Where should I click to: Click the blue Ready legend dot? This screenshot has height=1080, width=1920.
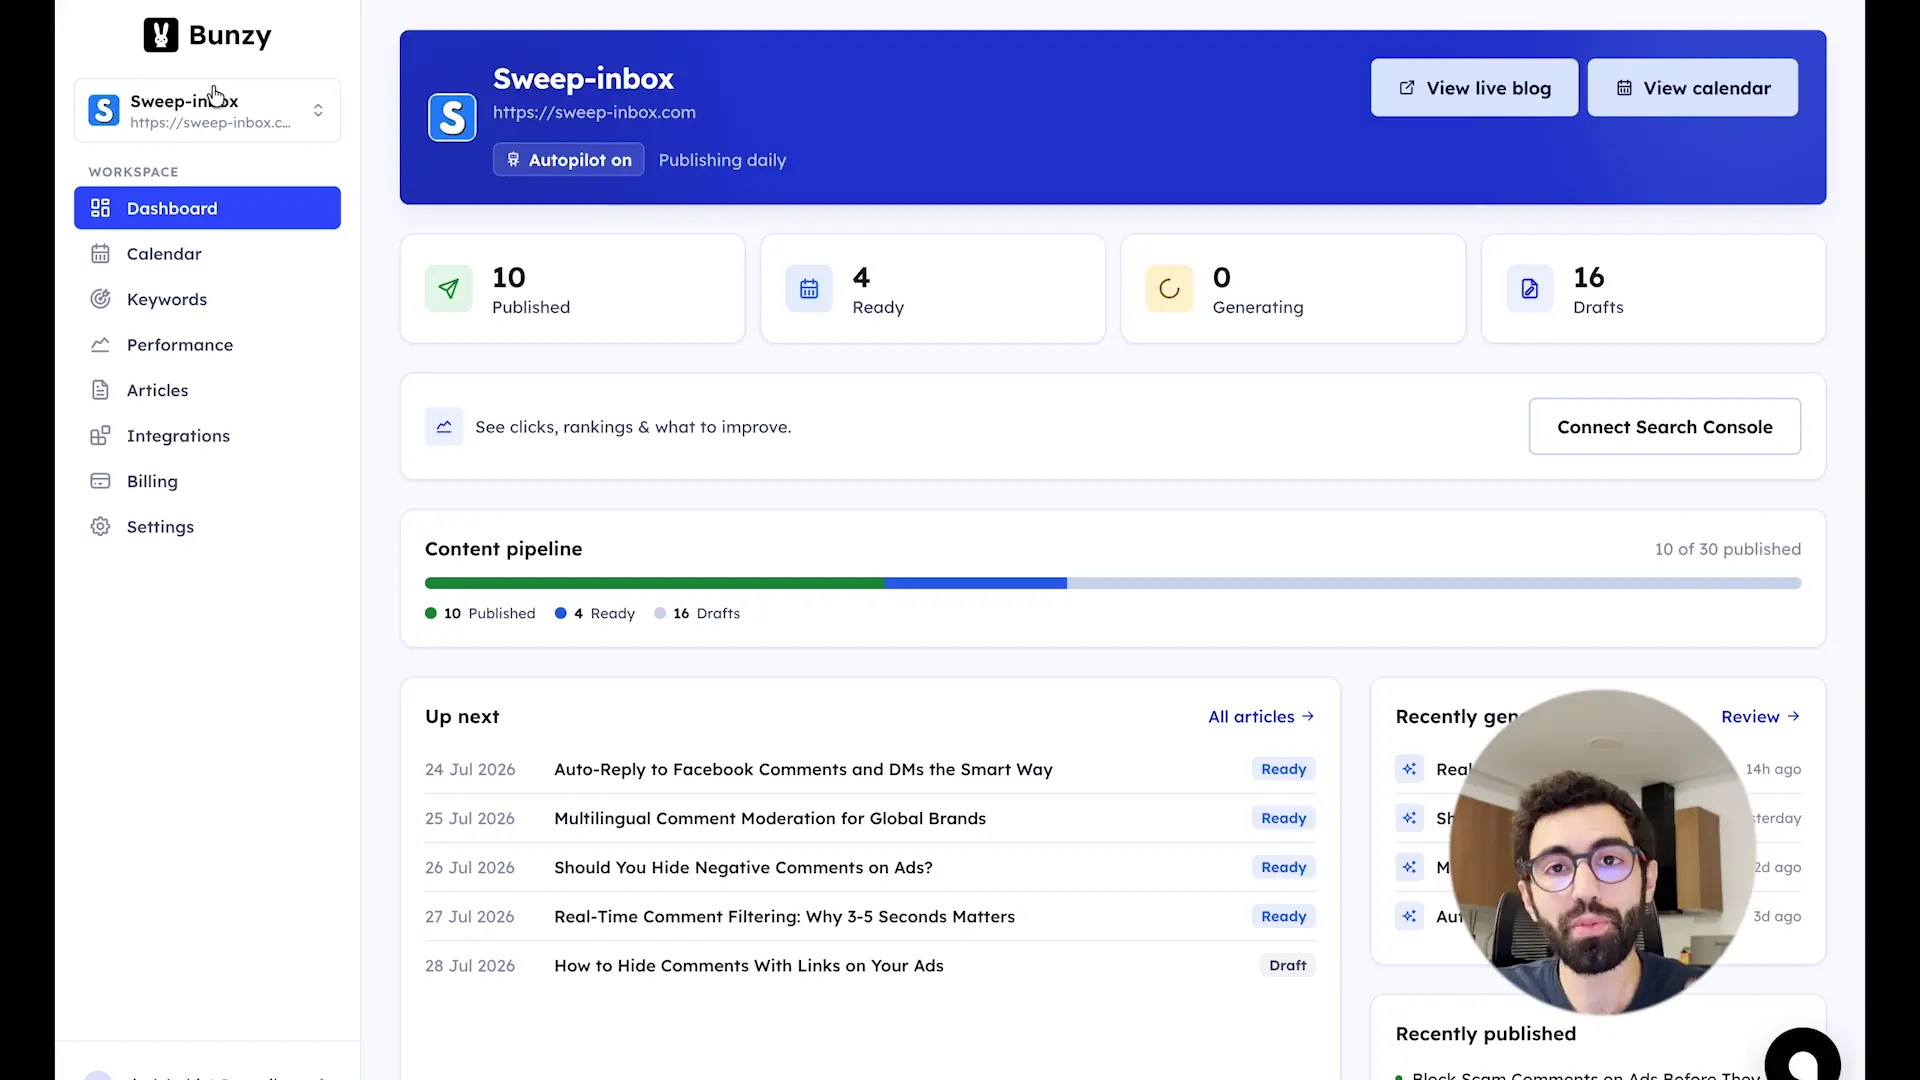point(561,613)
